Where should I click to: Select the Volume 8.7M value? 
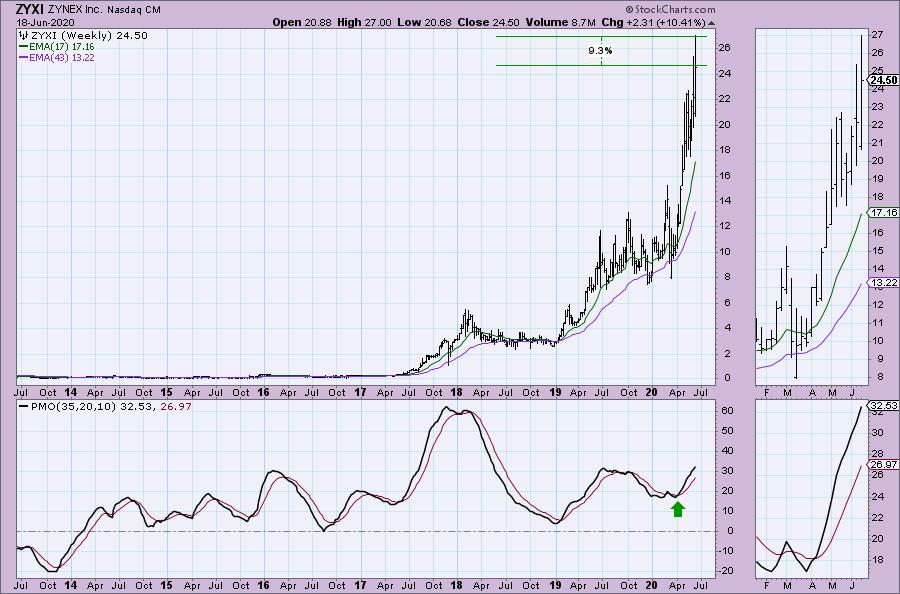(x=560, y=22)
